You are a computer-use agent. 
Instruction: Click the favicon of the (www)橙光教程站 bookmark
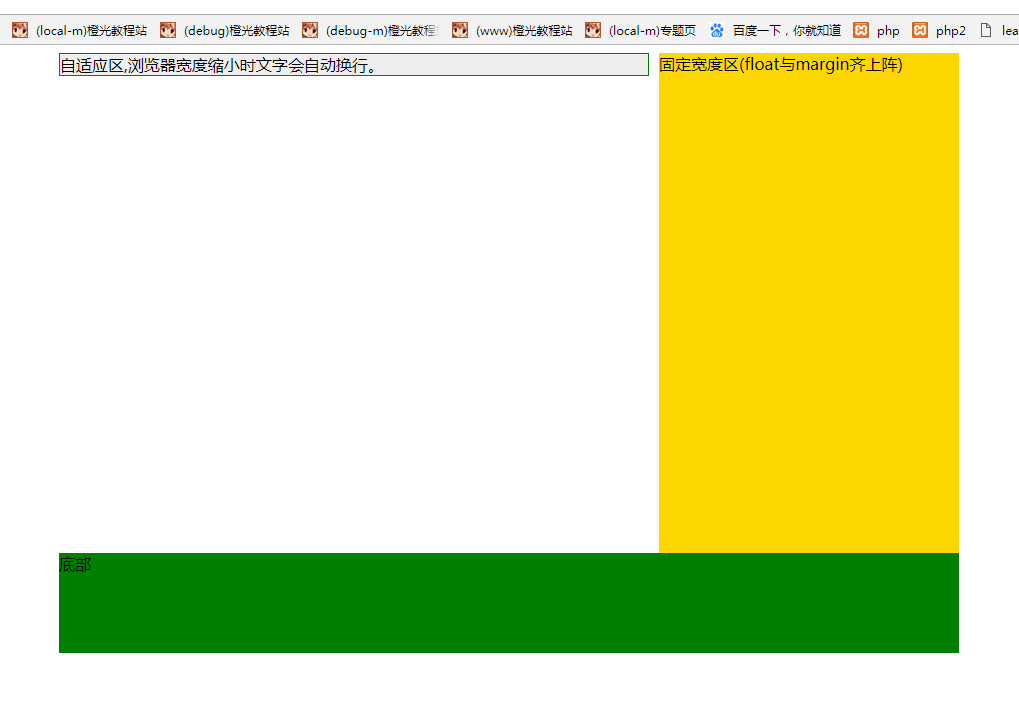[x=460, y=30]
